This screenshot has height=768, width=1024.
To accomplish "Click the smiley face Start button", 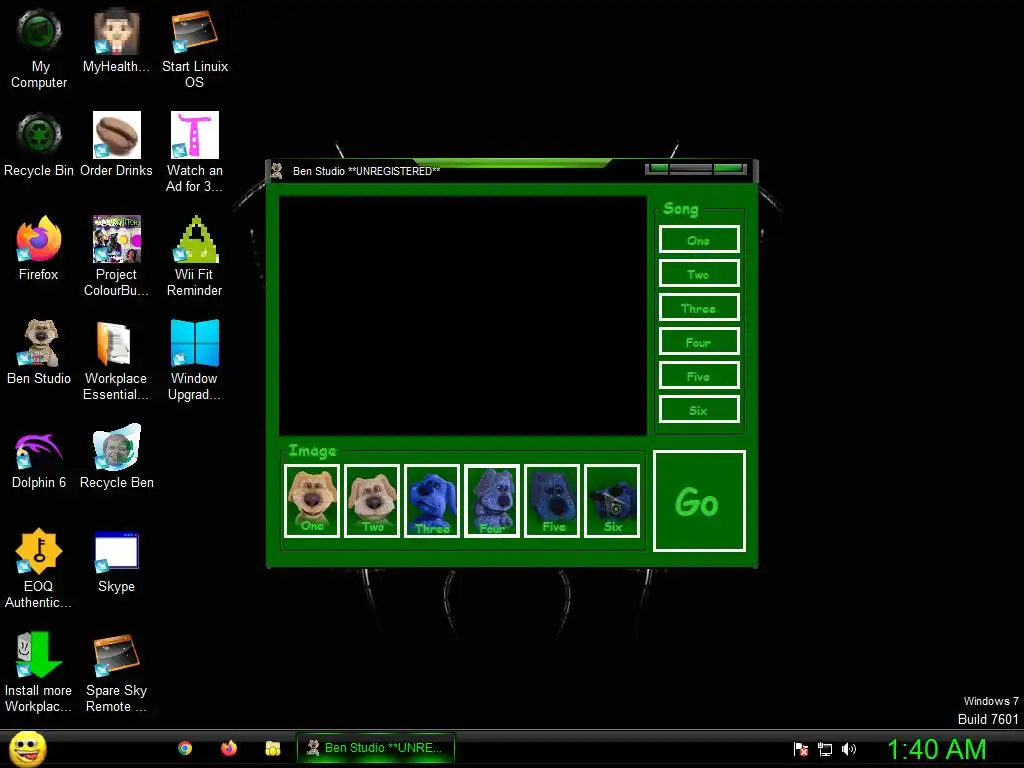I will [x=28, y=748].
